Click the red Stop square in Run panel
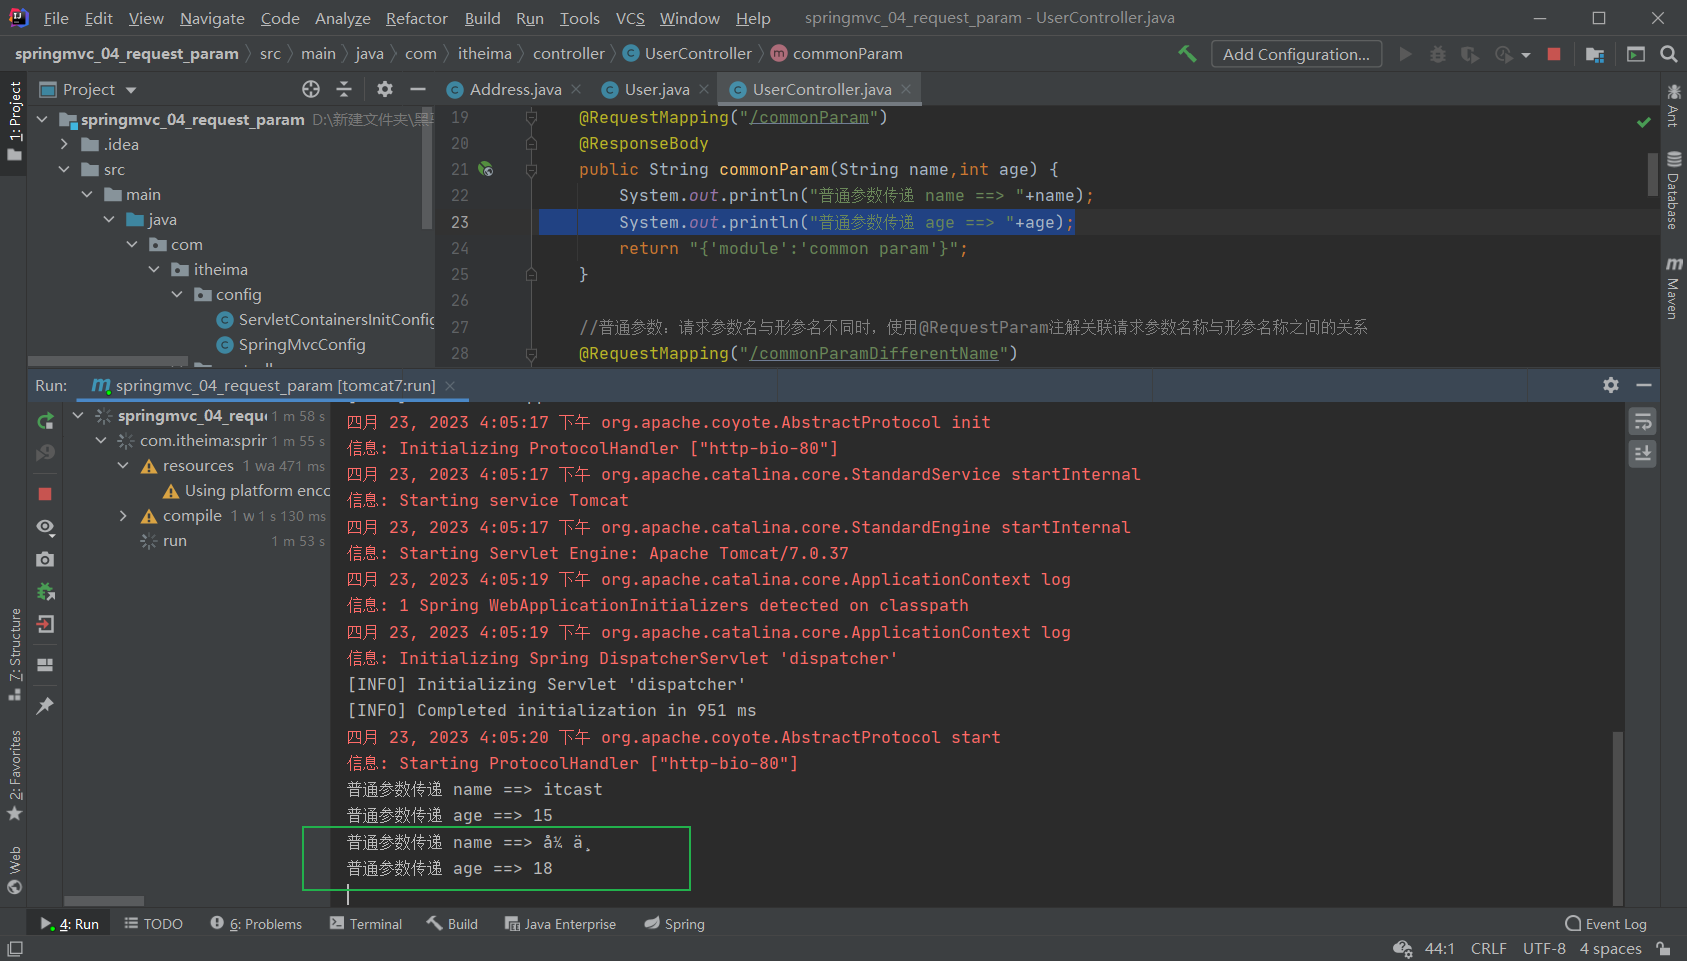 tap(45, 494)
